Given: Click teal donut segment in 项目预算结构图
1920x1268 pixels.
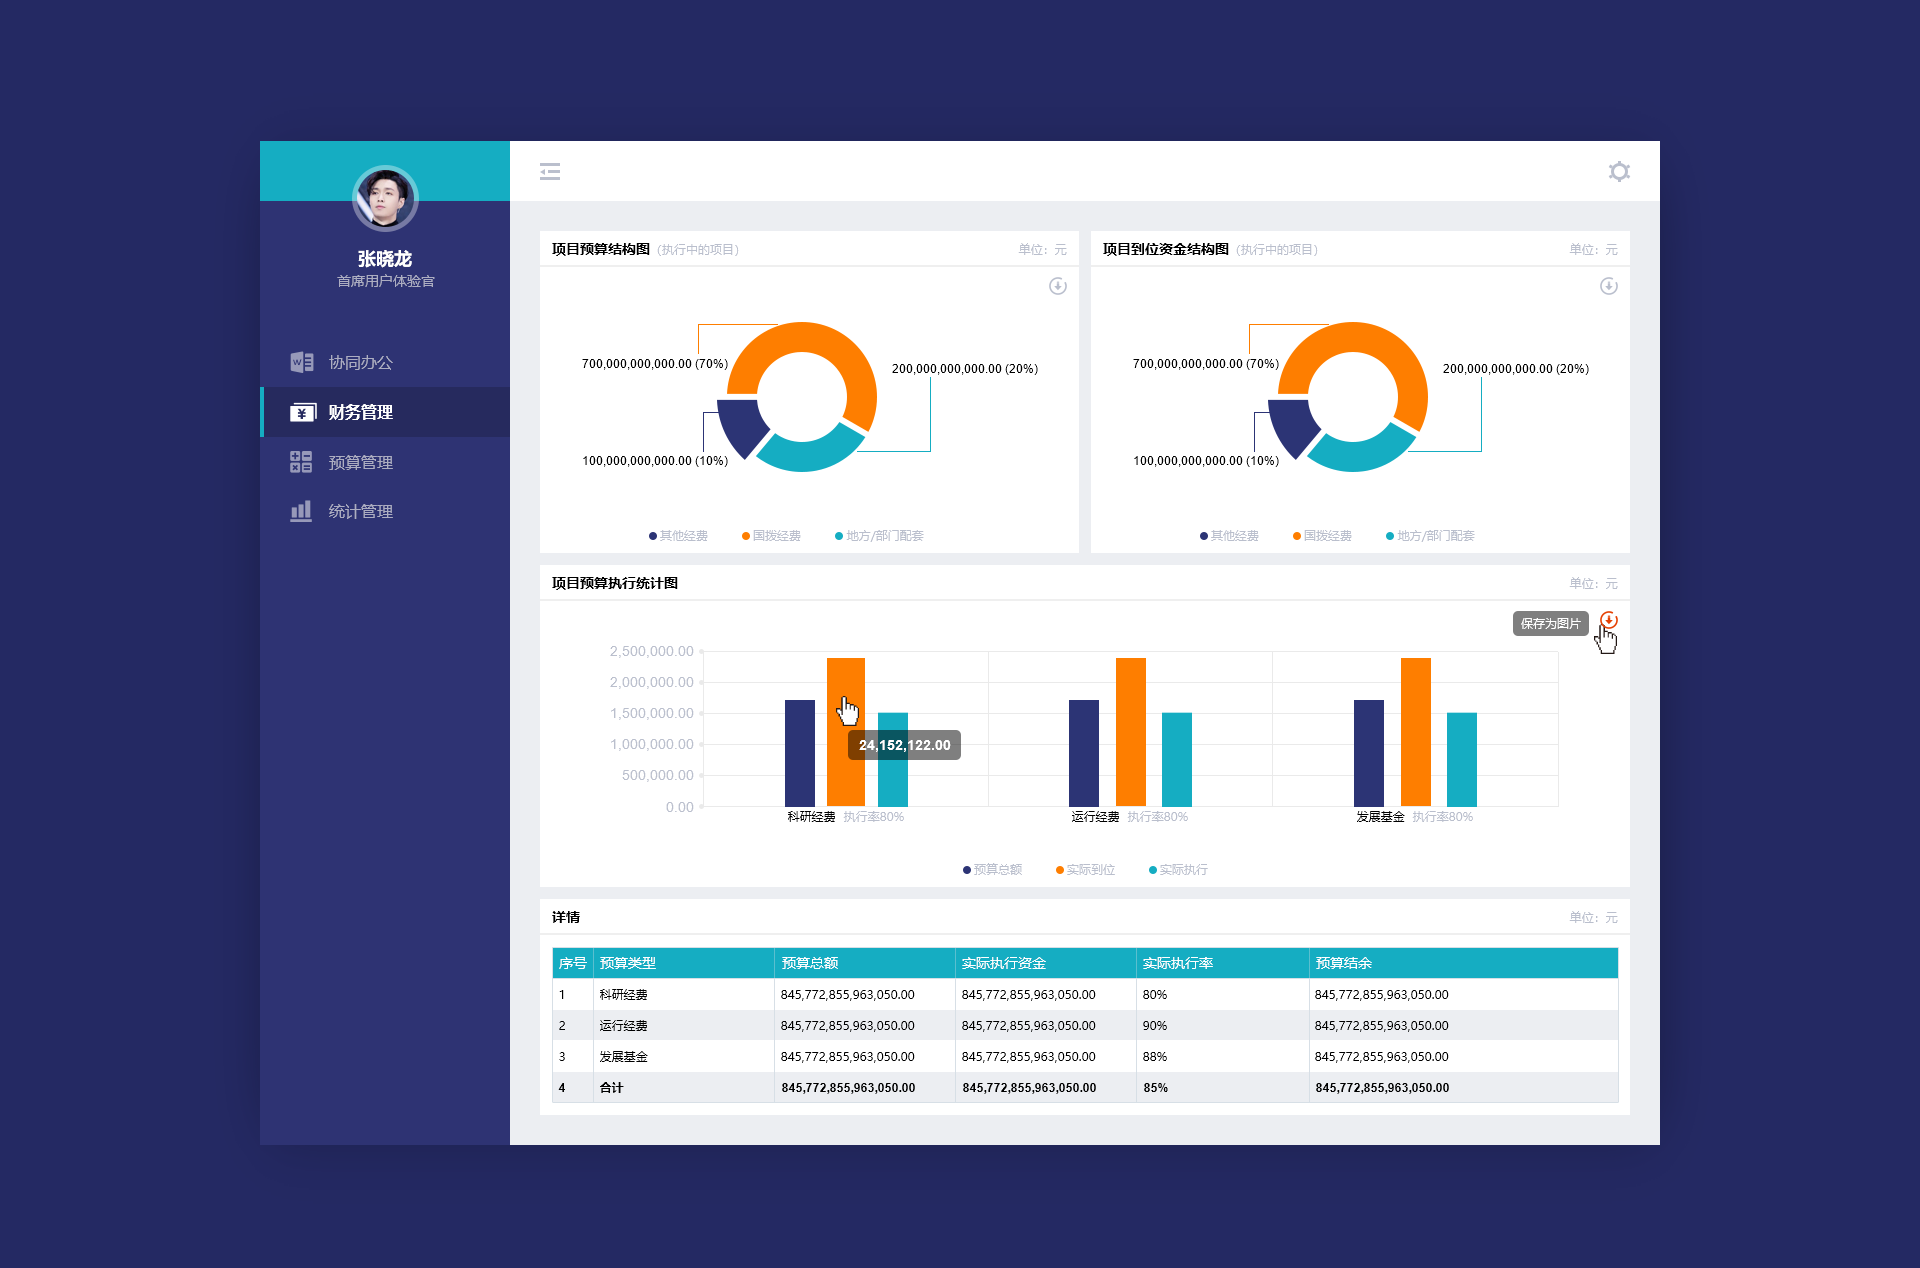Looking at the screenshot, I should pyautogui.click(x=808, y=455).
